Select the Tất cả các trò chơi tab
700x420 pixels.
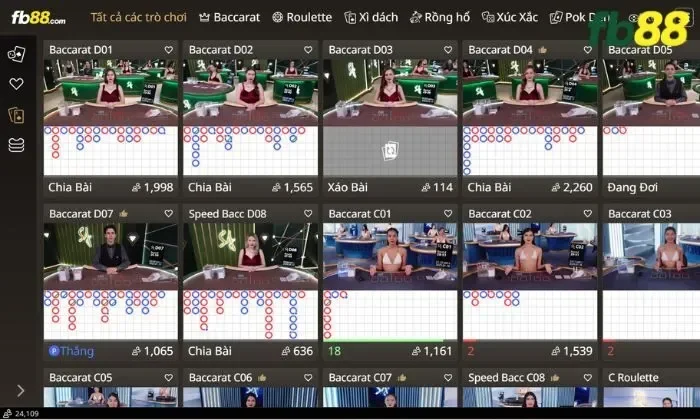139,18
